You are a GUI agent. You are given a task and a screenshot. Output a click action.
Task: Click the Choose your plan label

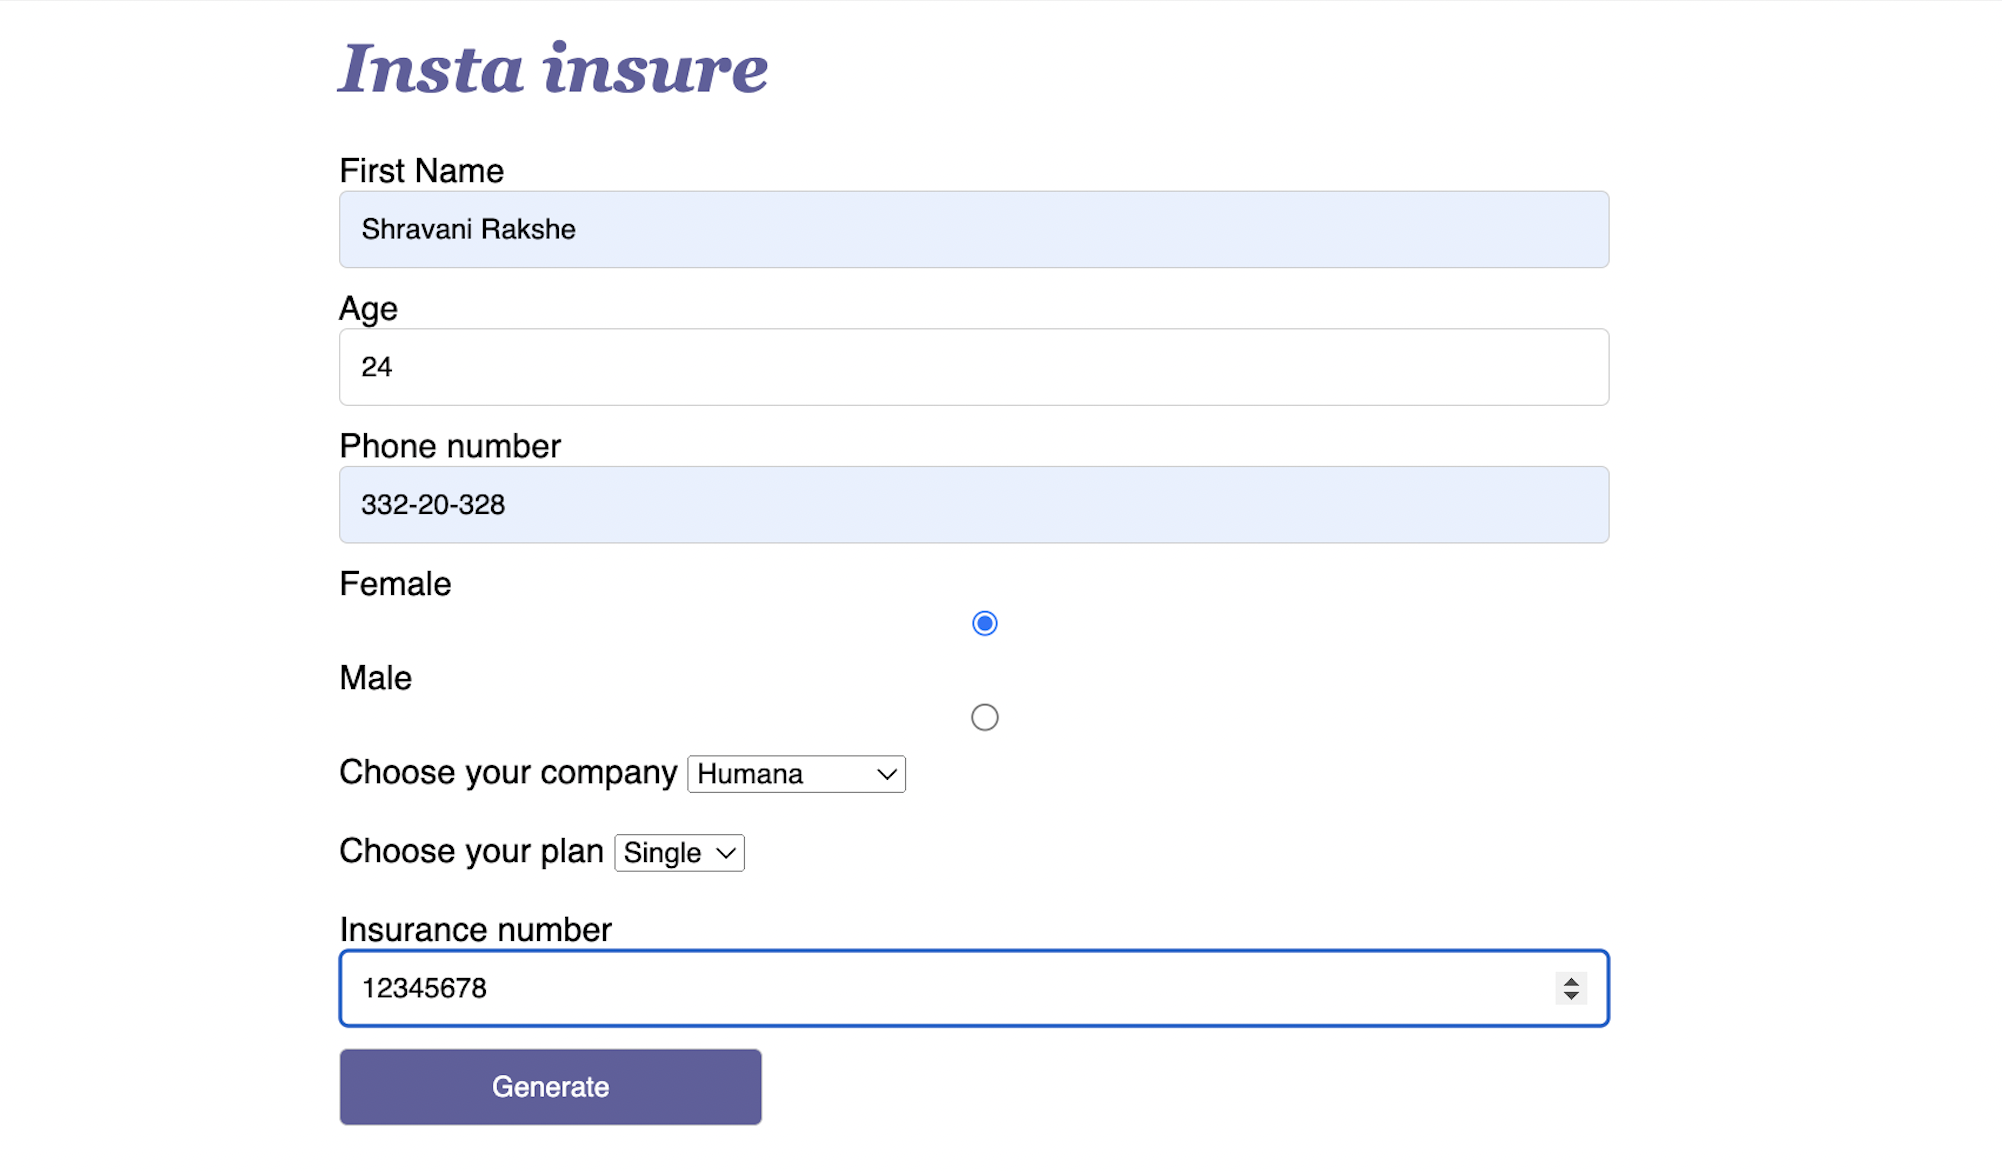pyautogui.click(x=471, y=852)
